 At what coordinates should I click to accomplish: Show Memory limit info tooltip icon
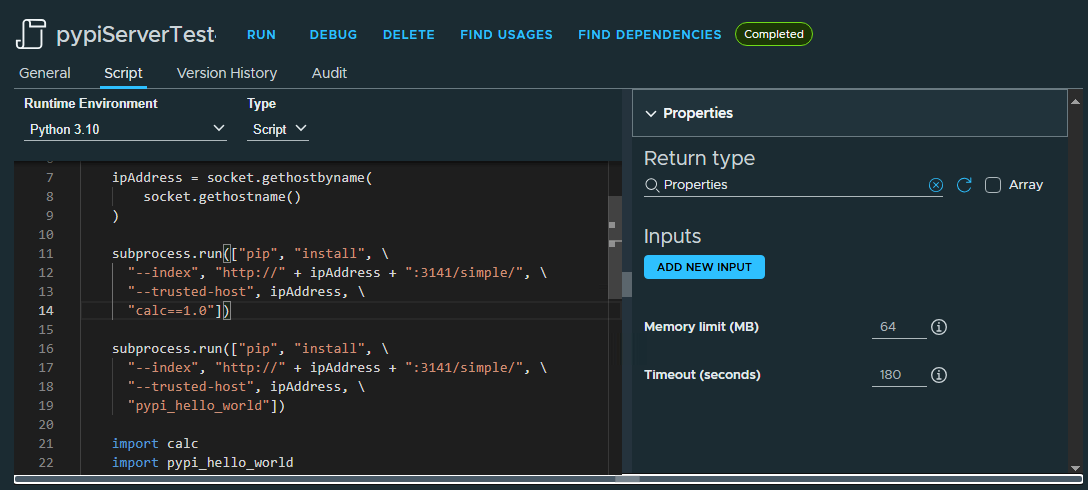[939, 327]
